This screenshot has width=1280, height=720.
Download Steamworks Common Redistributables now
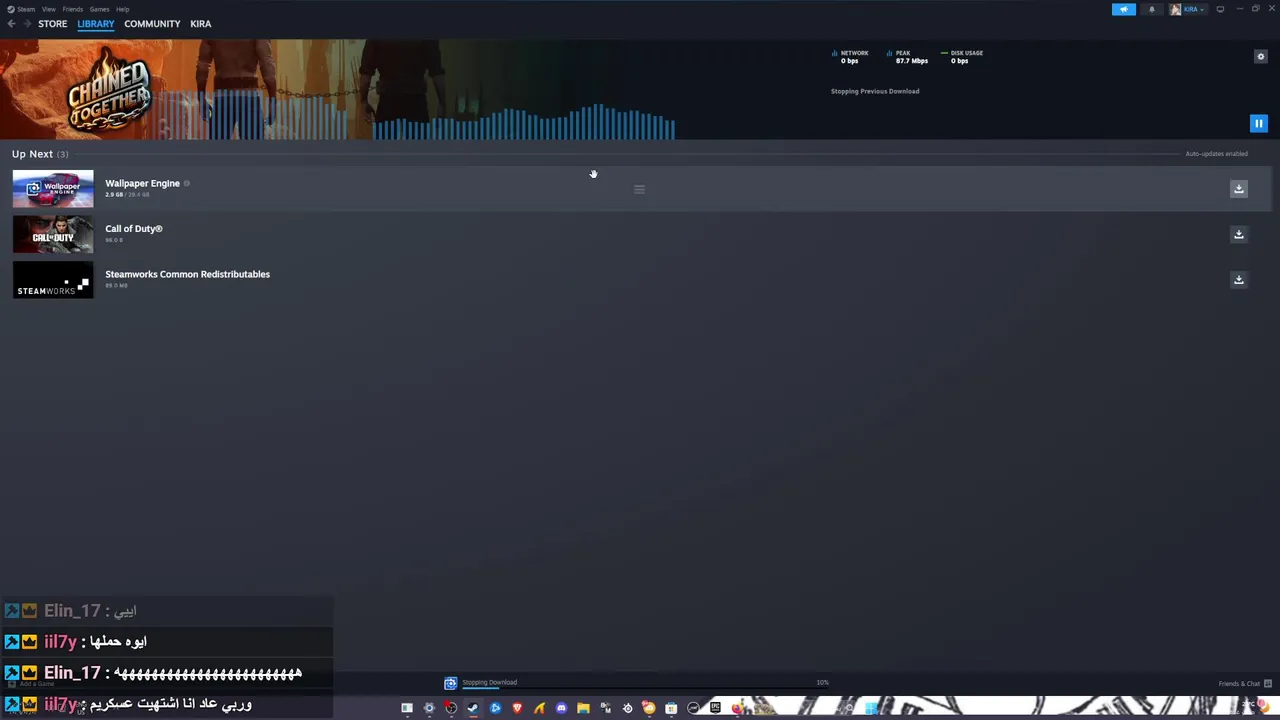[x=1238, y=280]
